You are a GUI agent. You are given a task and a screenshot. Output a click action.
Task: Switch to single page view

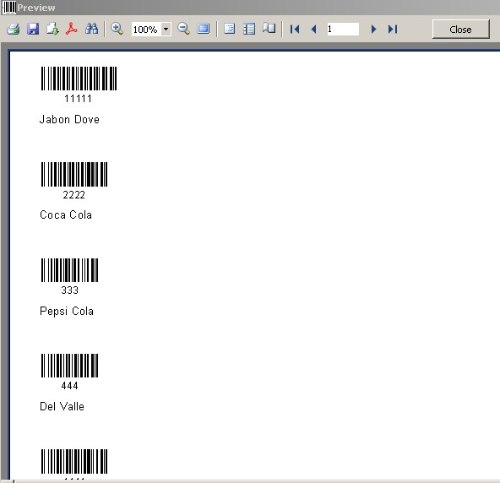[x=230, y=29]
